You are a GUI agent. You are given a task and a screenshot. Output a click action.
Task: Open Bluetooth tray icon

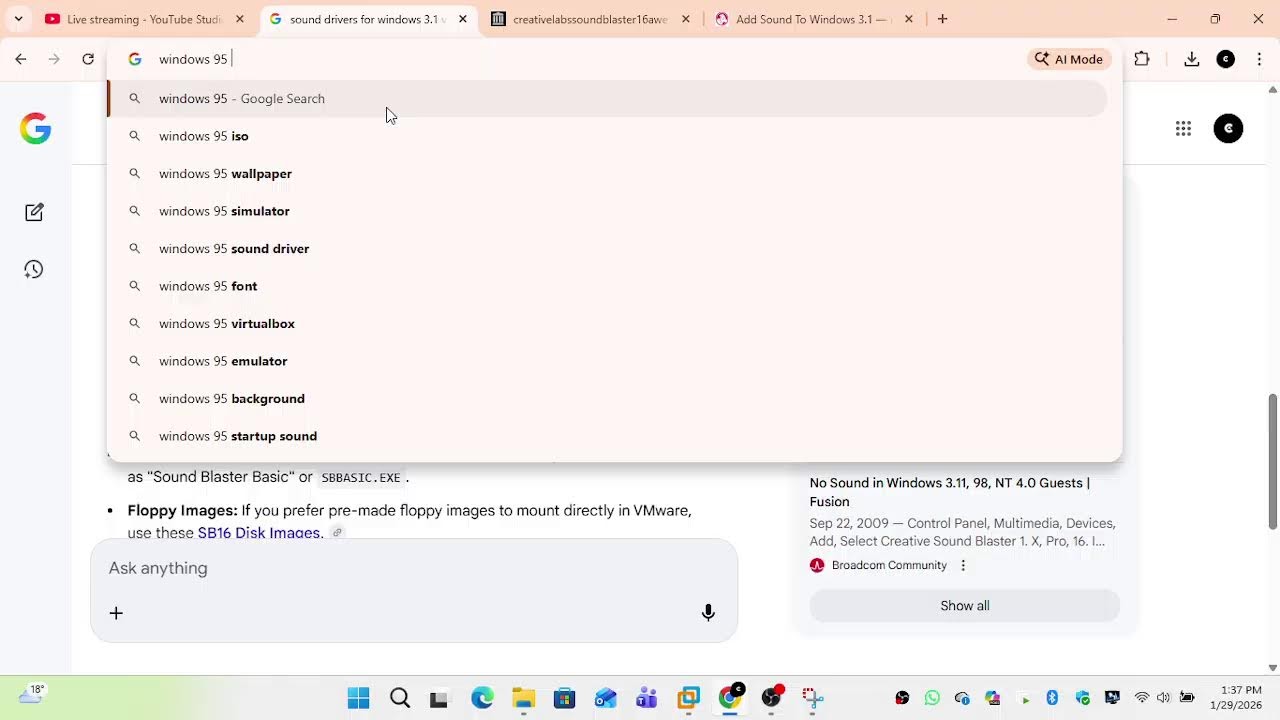tap(1052, 698)
